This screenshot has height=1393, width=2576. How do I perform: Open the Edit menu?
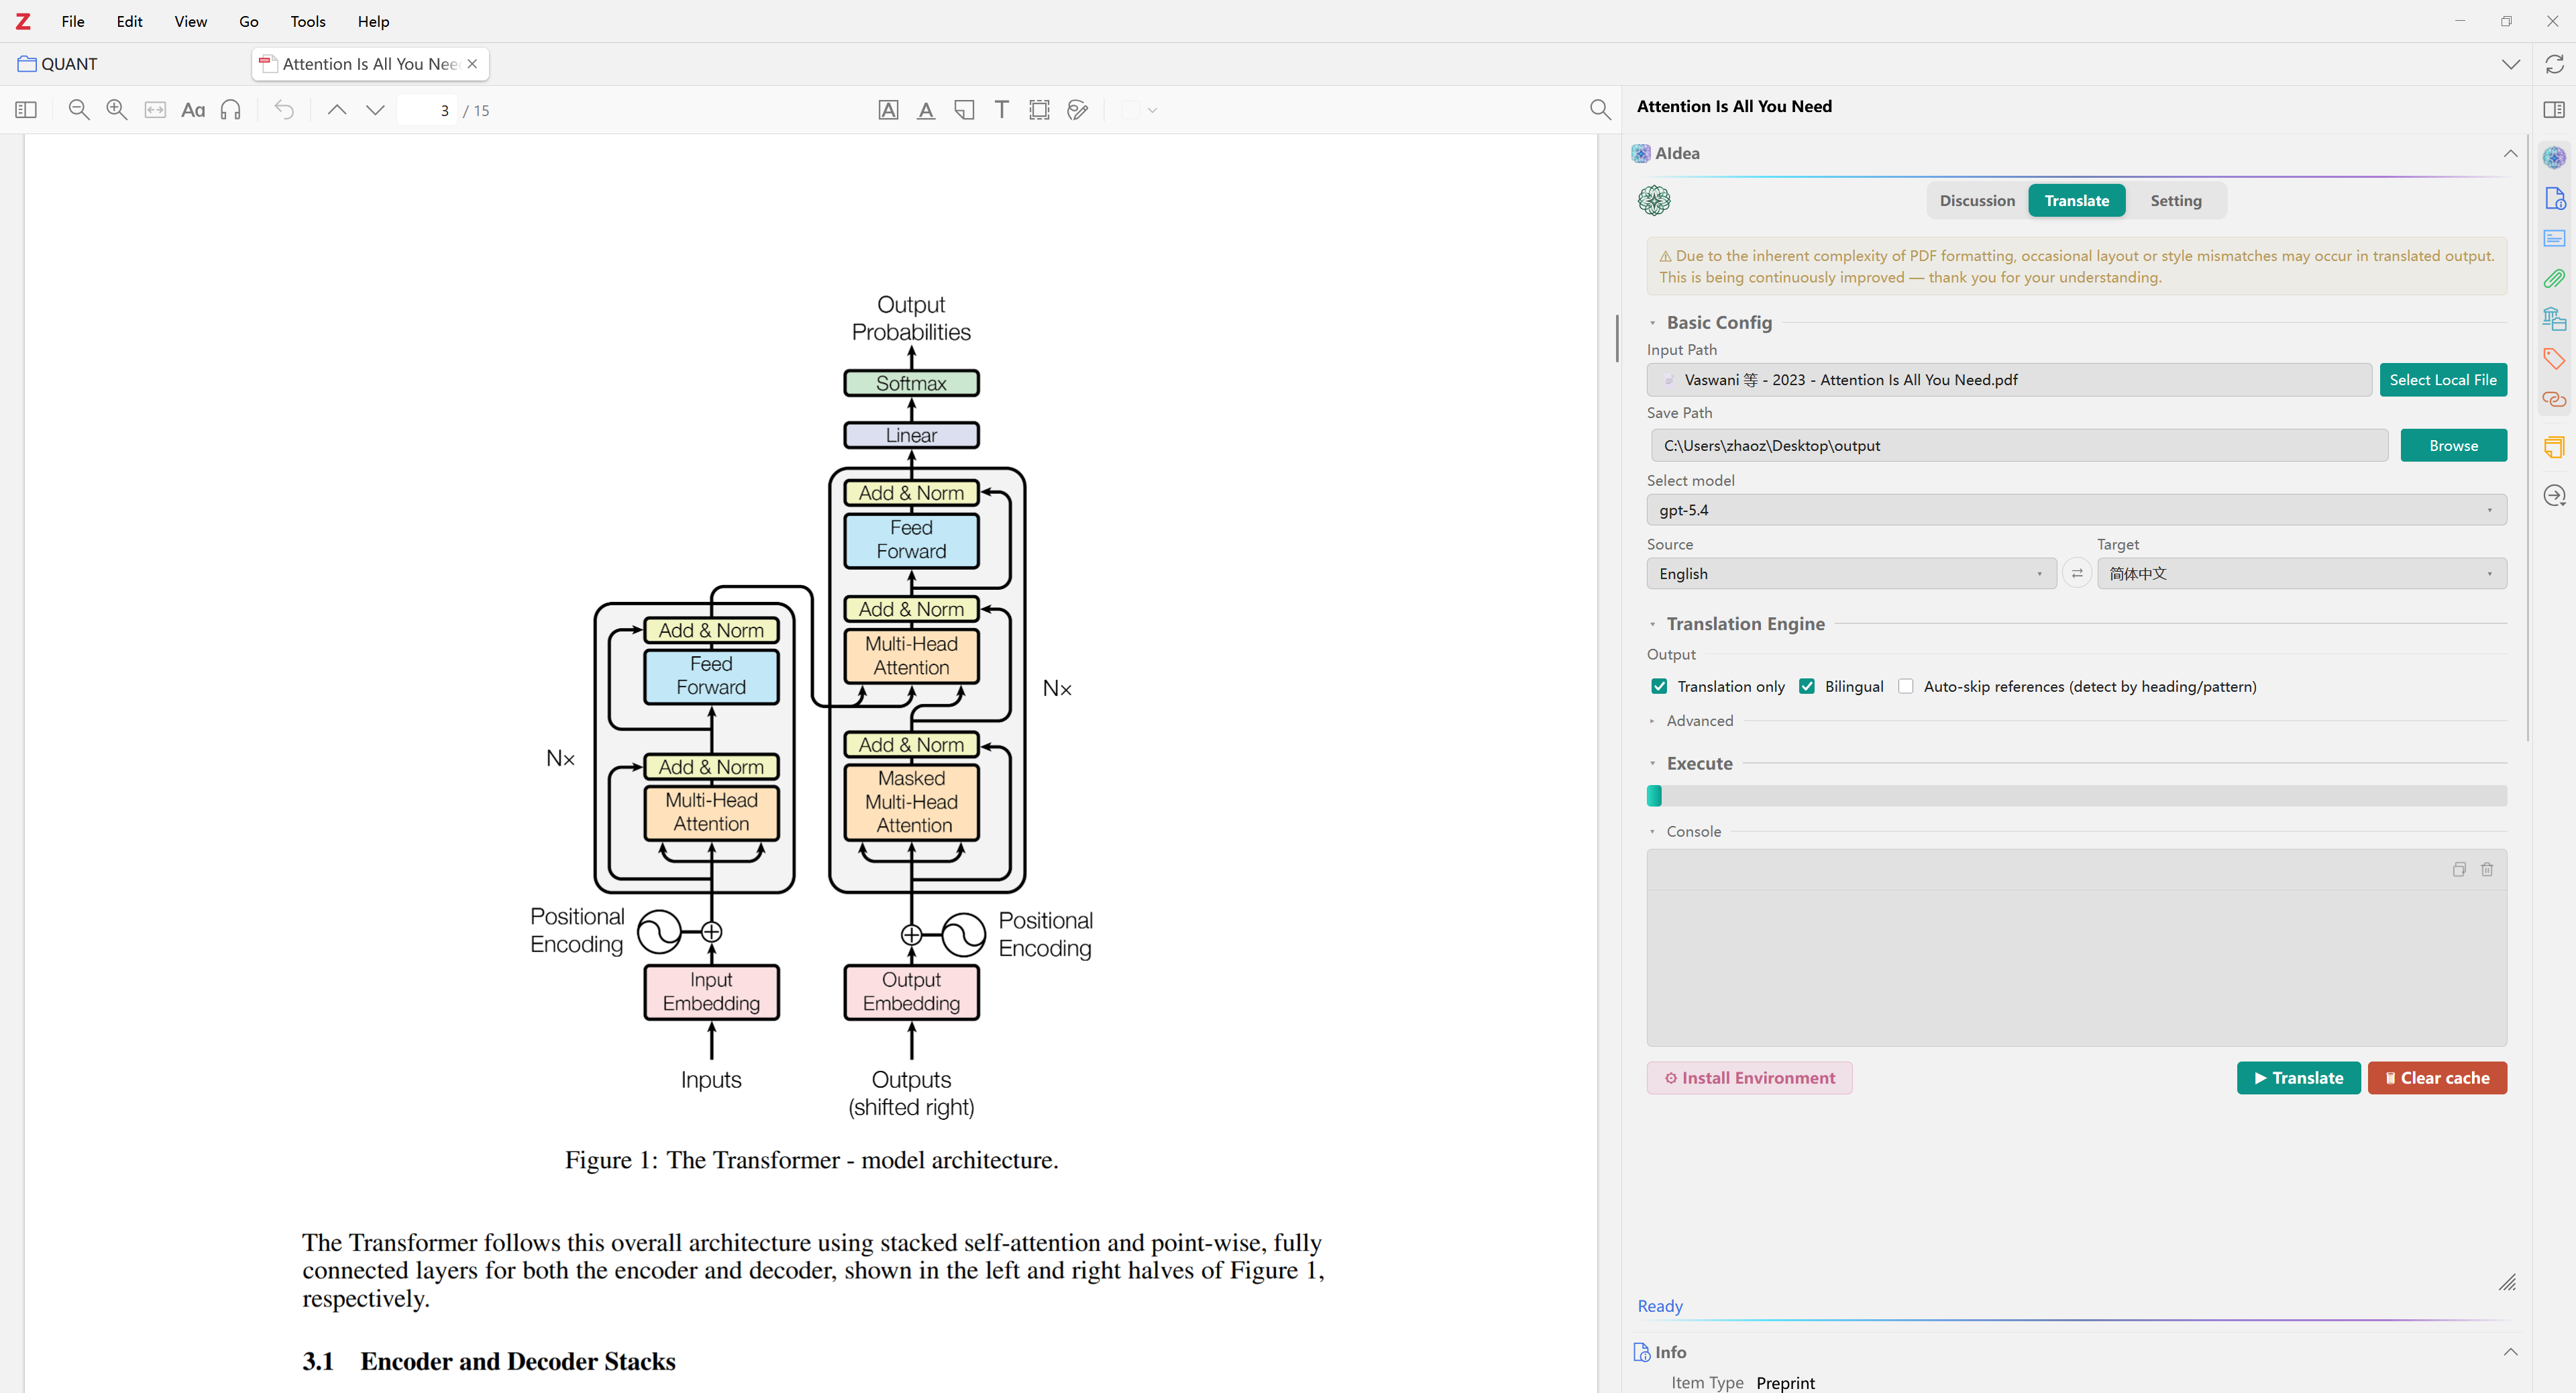point(129,21)
